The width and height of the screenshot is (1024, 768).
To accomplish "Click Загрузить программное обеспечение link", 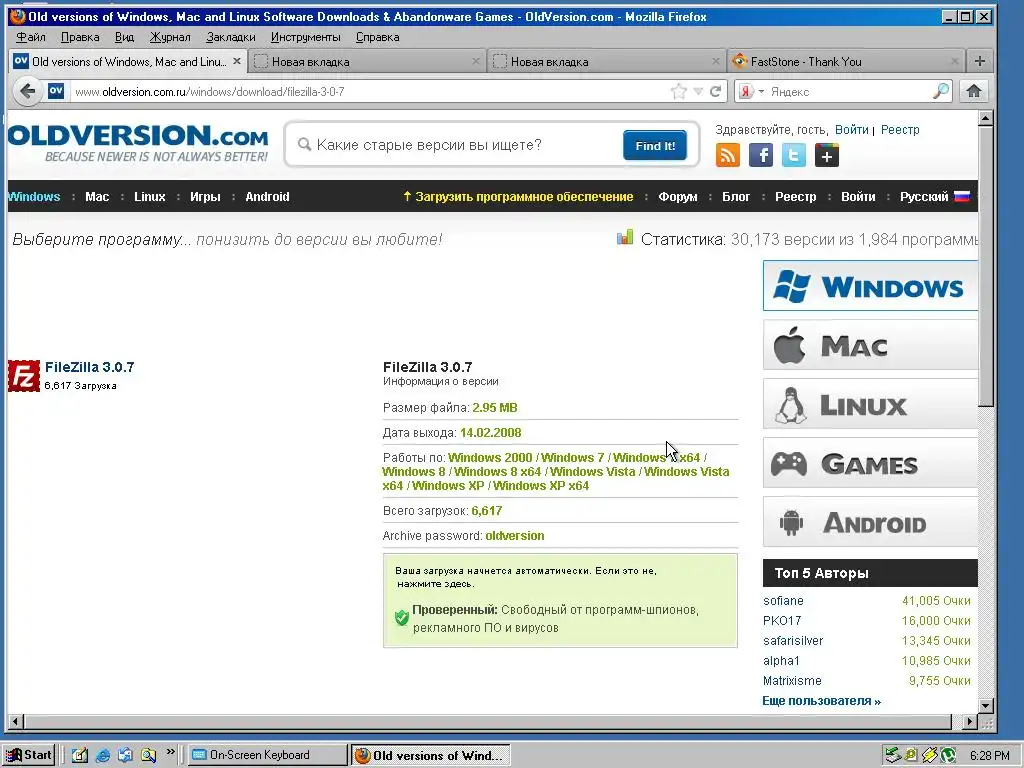I will click(518, 197).
